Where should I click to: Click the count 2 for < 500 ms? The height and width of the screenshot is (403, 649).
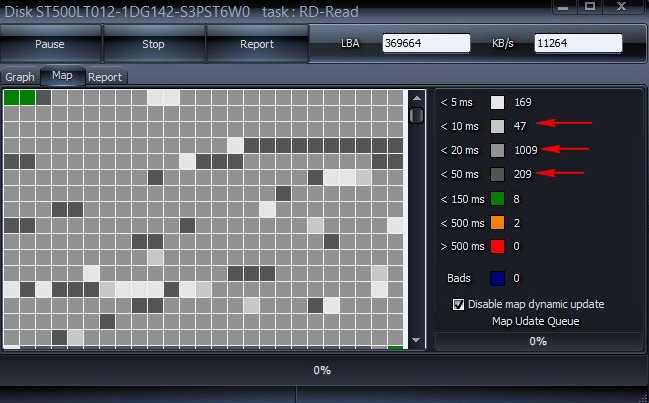(517, 223)
